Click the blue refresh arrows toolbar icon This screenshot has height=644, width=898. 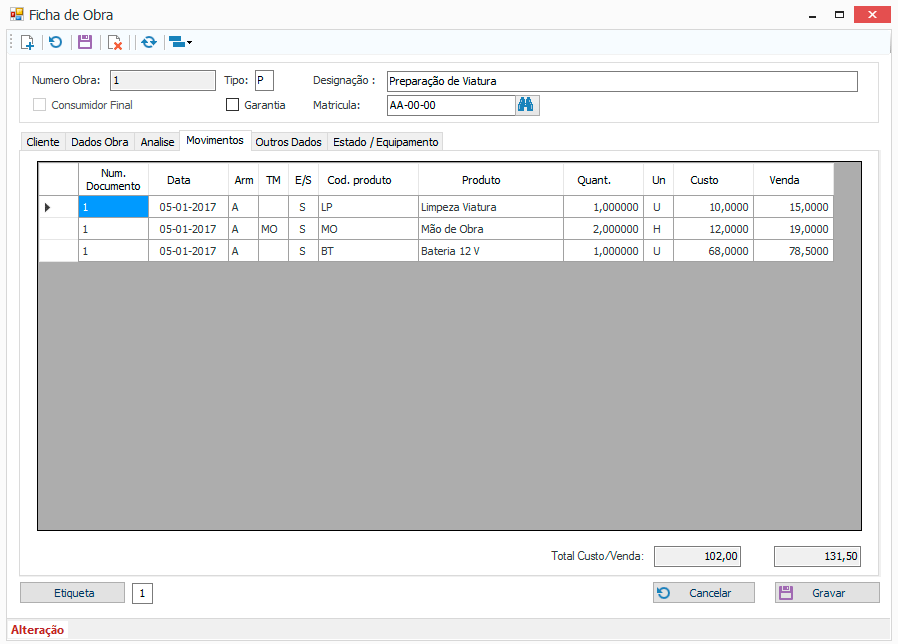(149, 42)
